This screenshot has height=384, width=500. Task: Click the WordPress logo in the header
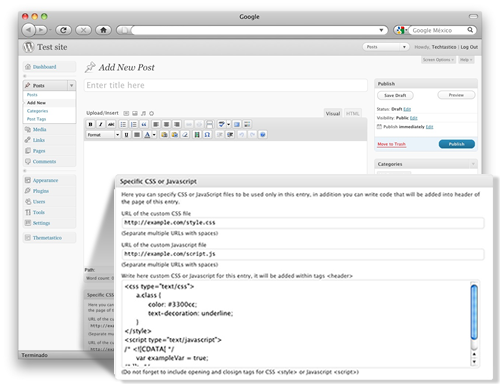[29, 47]
